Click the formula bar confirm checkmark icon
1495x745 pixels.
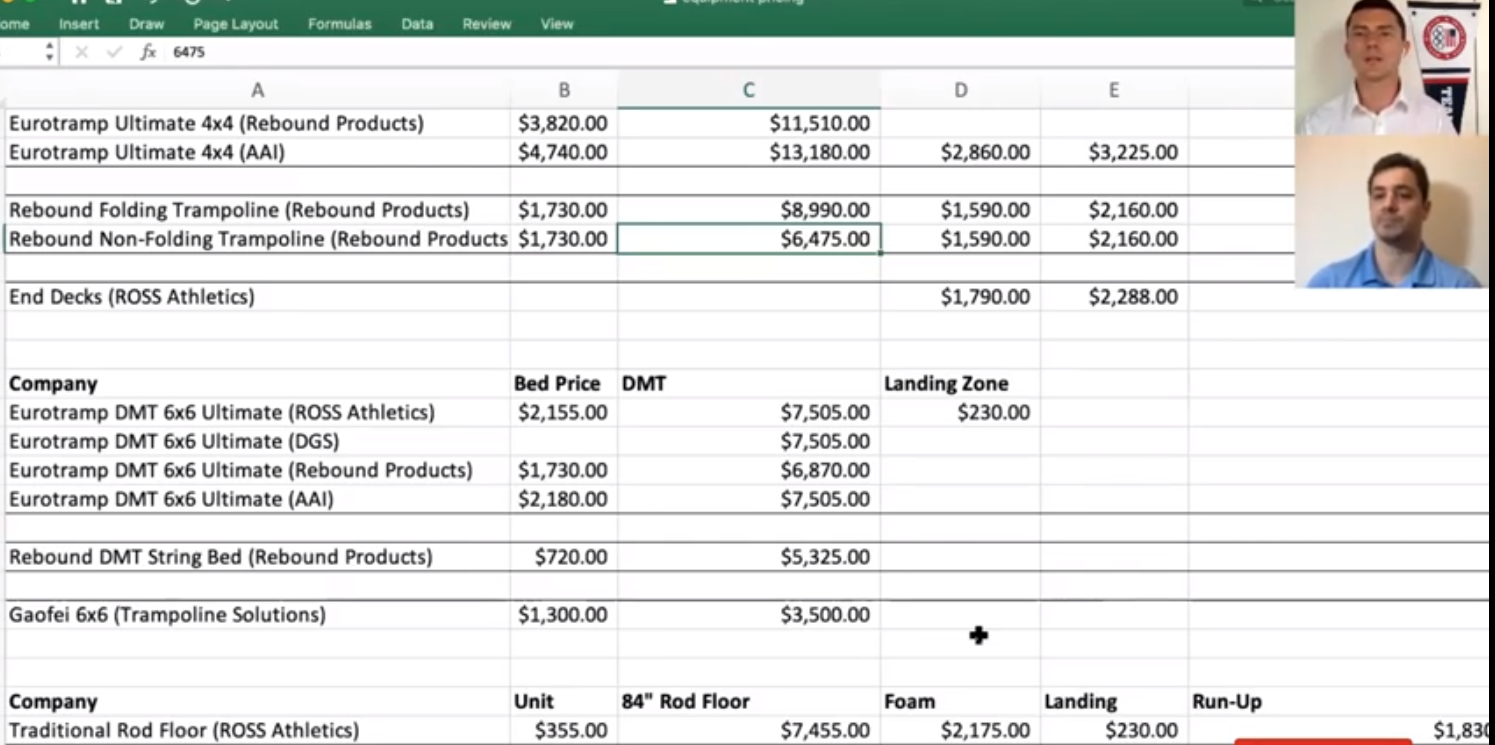tap(114, 52)
